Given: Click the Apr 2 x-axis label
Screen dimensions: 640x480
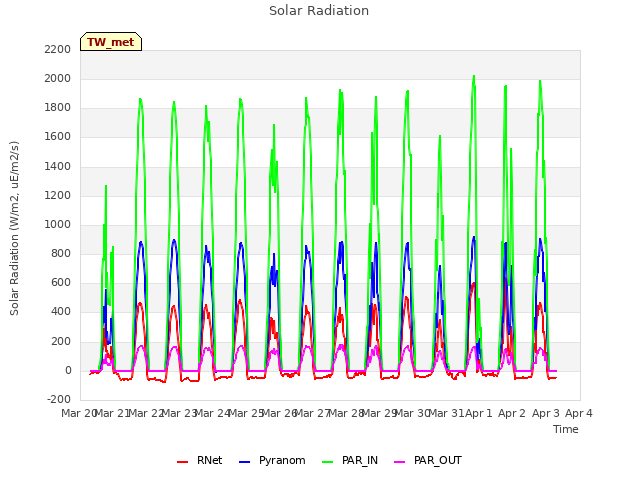Looking at the screenshot, I should 512,413.
